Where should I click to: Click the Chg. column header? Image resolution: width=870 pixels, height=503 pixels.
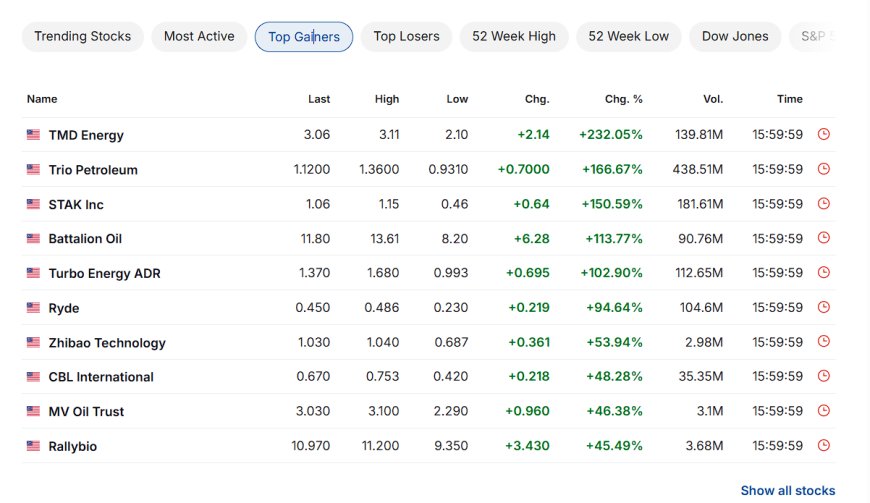click(x=537, y=99)
